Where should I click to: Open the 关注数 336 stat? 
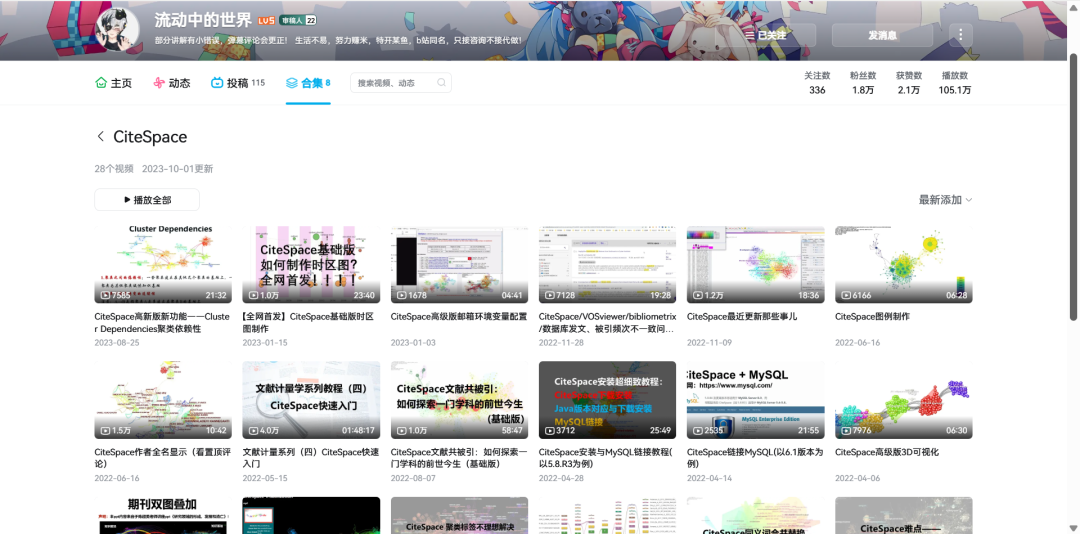[817, 83]
